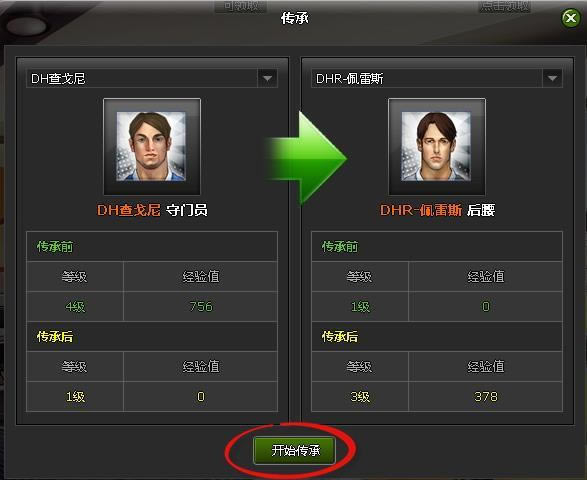
Task: Click the orange DHR-佩雷斯 name label
Action: click(421, 210)
